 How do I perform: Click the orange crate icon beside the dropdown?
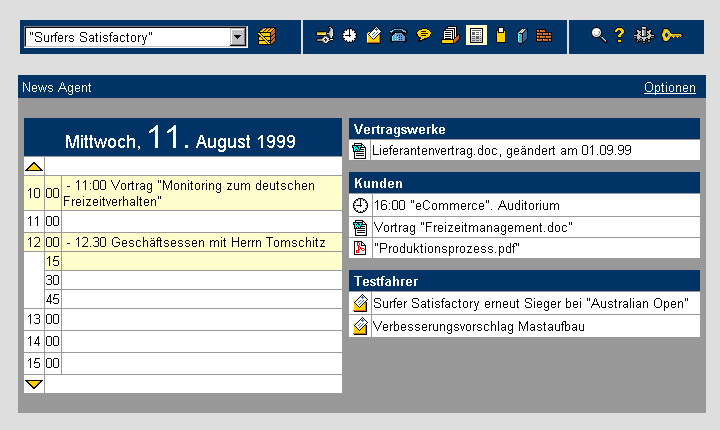(267, 36)
